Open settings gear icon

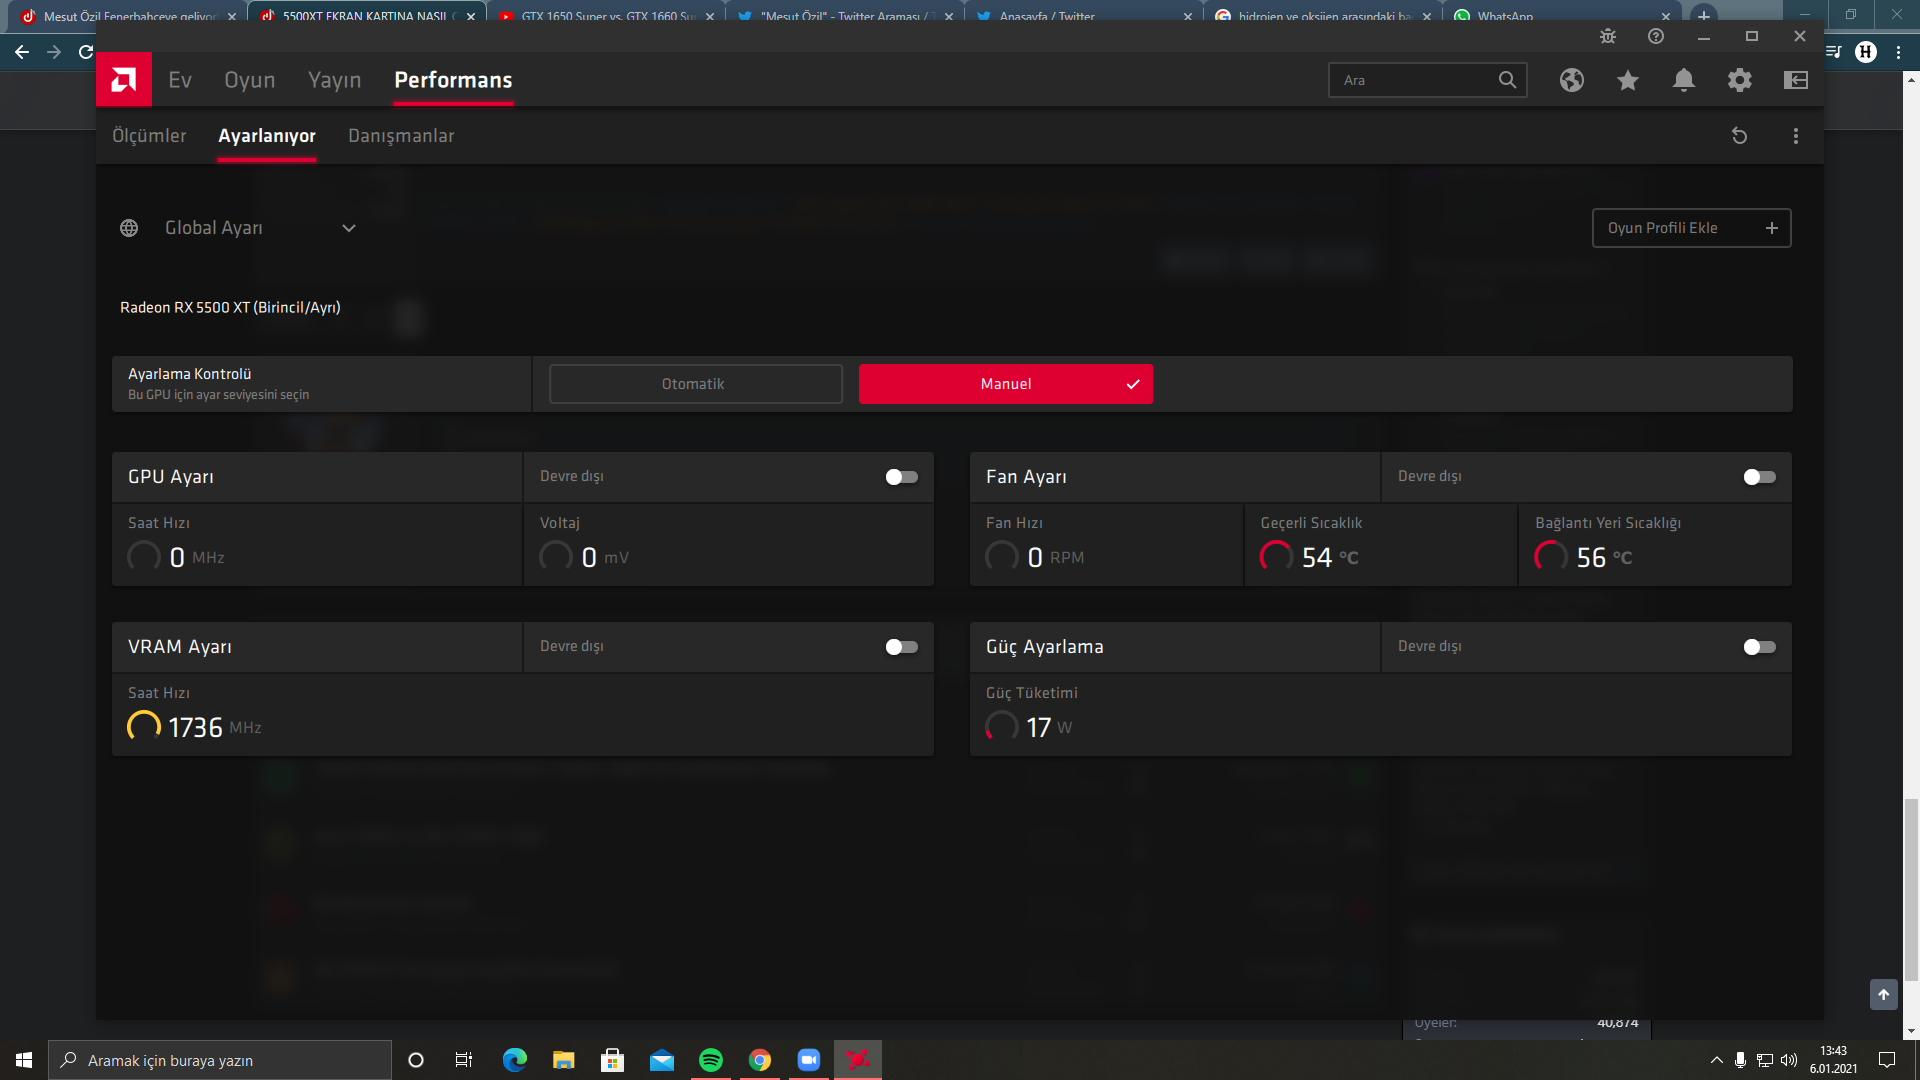coord(1740,80)
